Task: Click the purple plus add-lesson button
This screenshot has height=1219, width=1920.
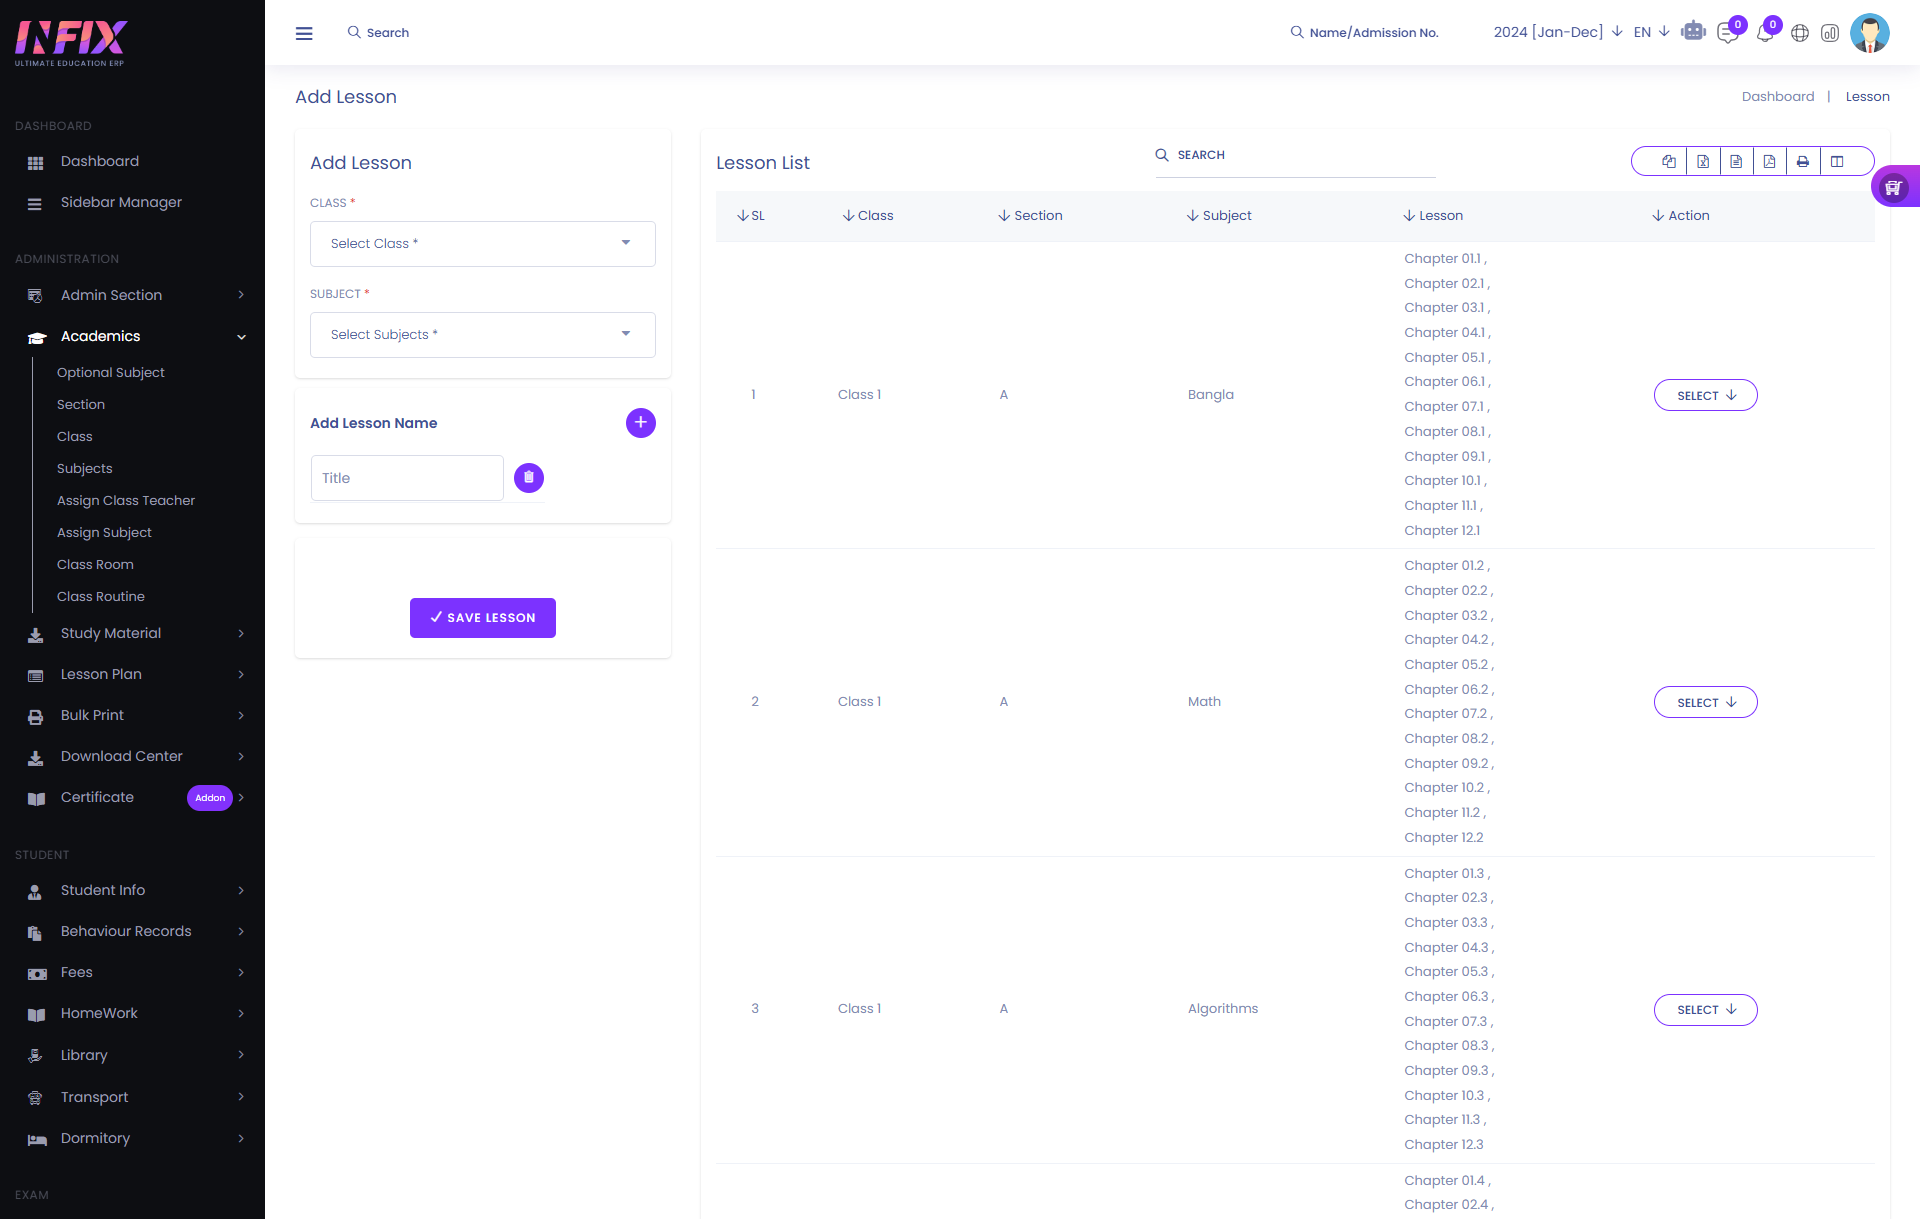Action: coord(641,423)
